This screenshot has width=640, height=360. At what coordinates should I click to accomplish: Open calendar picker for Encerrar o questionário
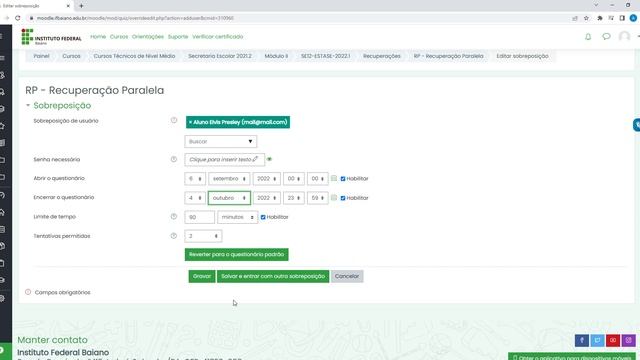tap(334, 198)
